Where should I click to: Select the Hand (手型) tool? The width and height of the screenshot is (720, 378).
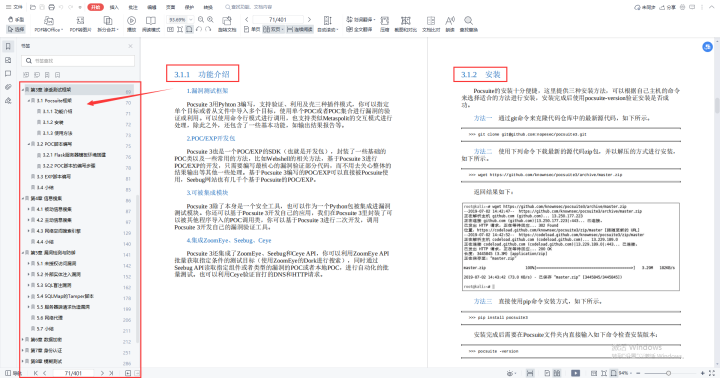click(x=16, y=20)
